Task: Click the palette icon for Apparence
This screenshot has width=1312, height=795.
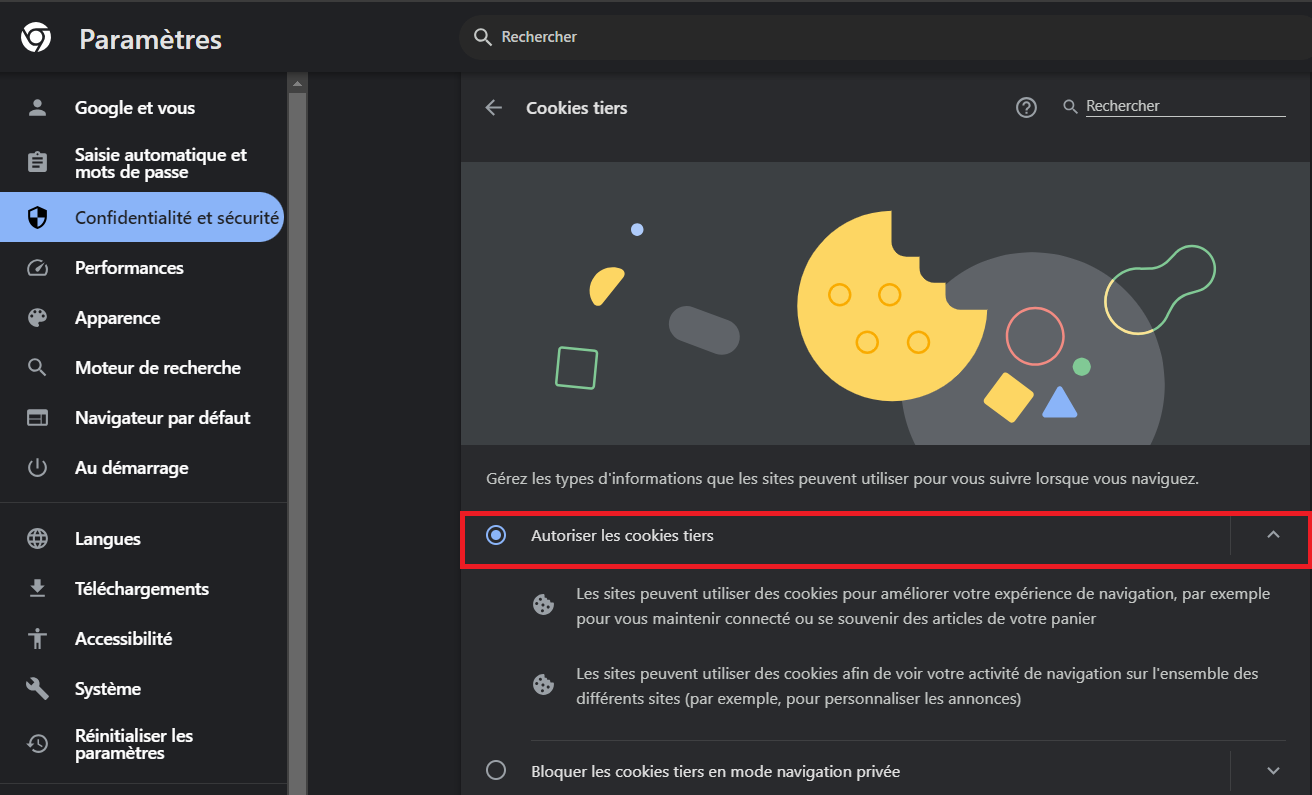Action: pos(37,318)
